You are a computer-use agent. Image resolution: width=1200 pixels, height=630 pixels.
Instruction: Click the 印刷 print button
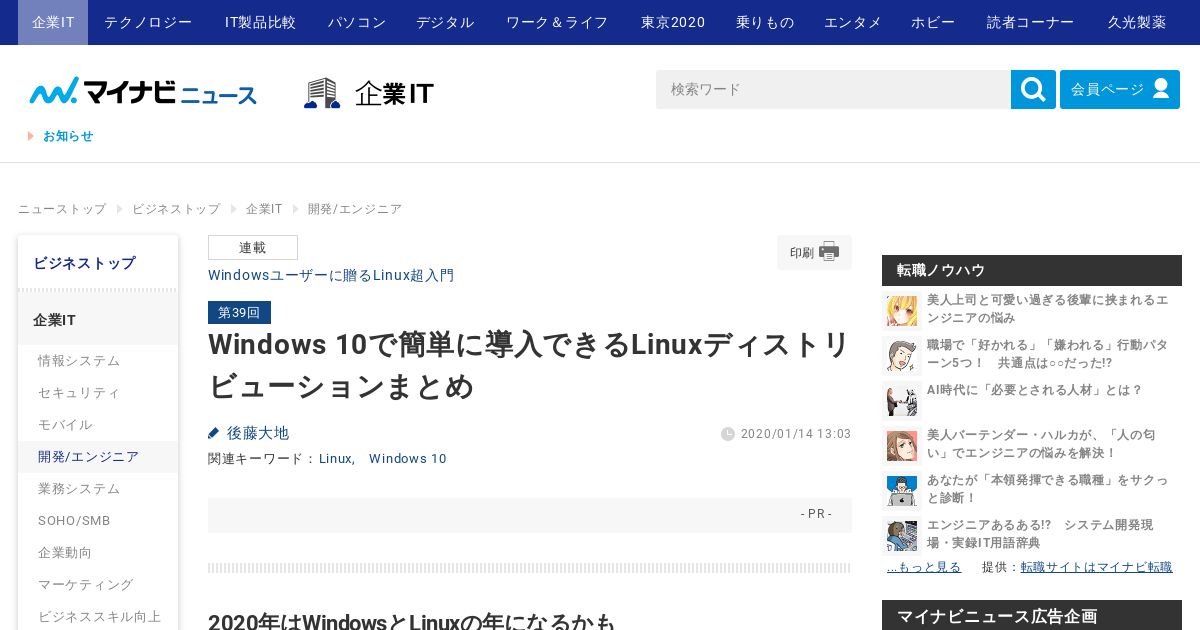(814, 252)
